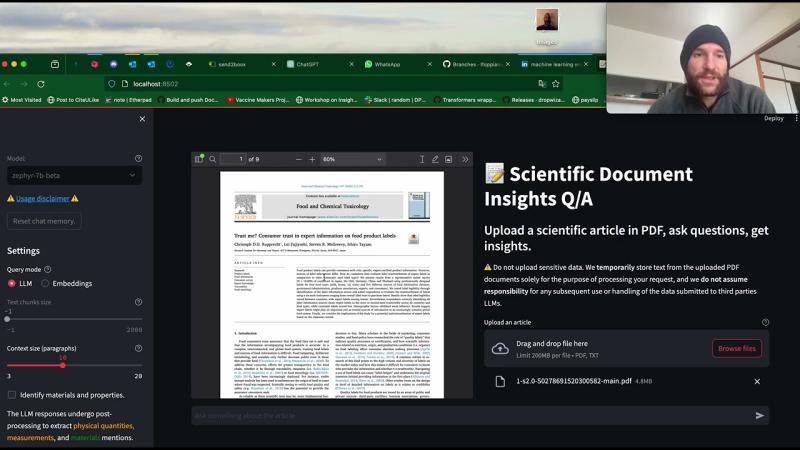Open Post to CiteULike bookmark
Viewport: 800px width, 450px height.
[x=73, y=100]
